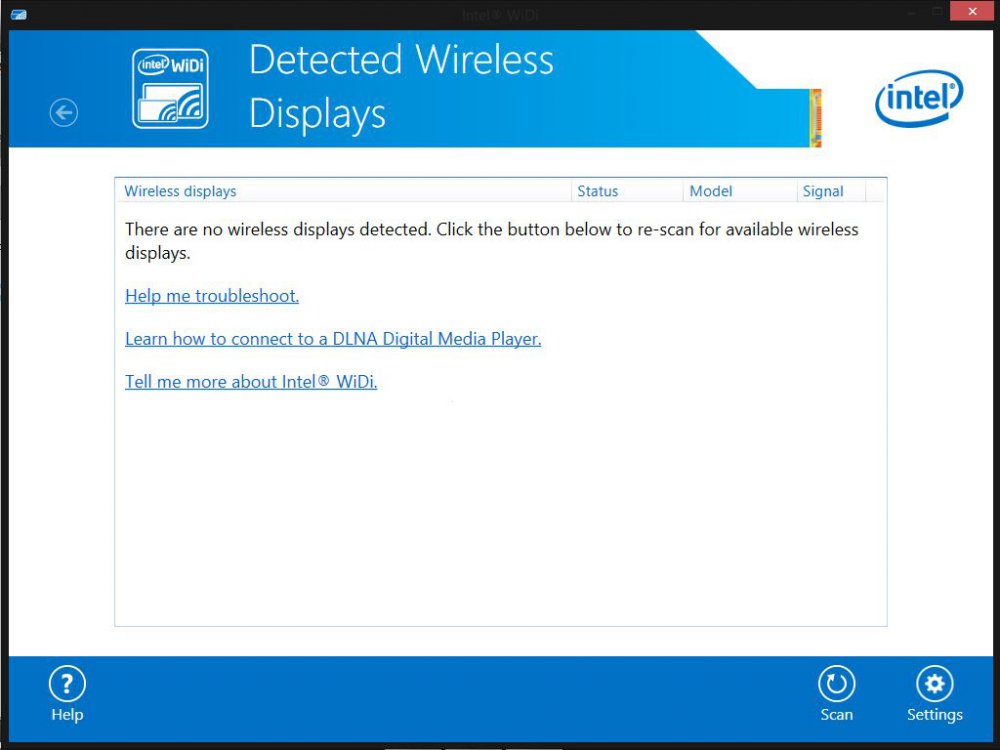Click the Intel WiDi logo icon
Image resolution: width=1000 pixels, height=750 pixels.
point(171,89)
